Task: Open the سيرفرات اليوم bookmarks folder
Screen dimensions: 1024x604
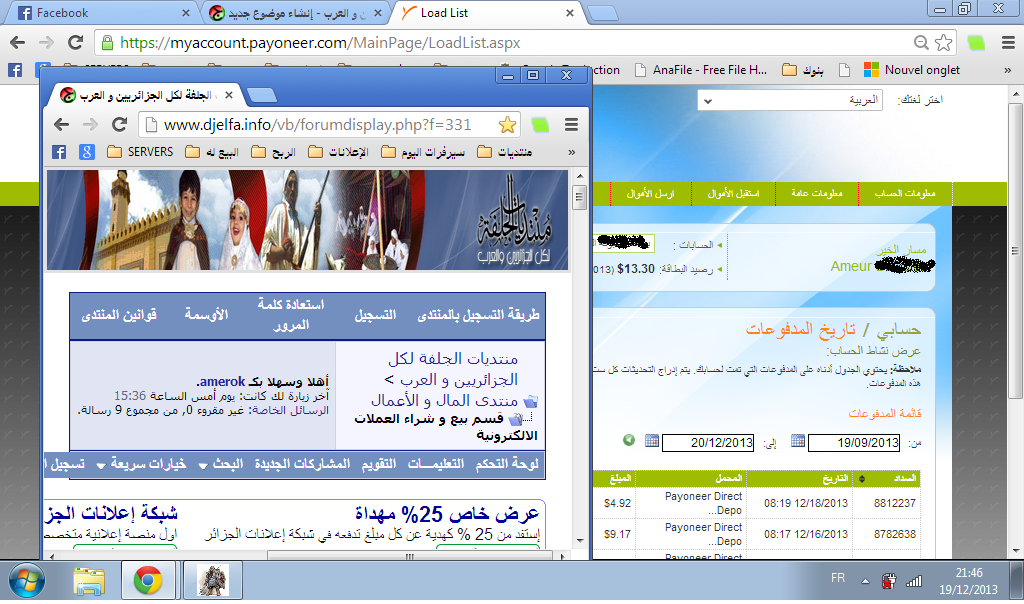Action: (423, 152)
